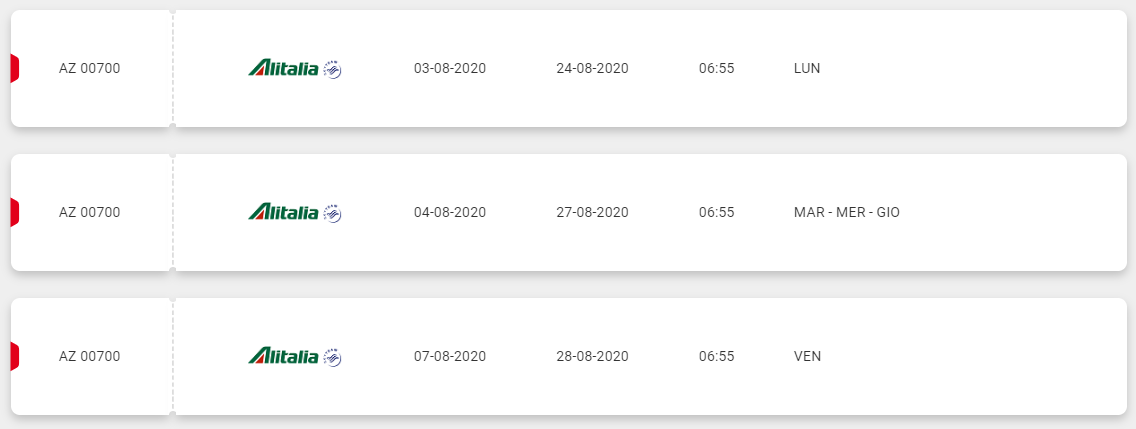Click the end date 24-08-2020
Screen dimensions: 1136x429
tap(593, 69)
